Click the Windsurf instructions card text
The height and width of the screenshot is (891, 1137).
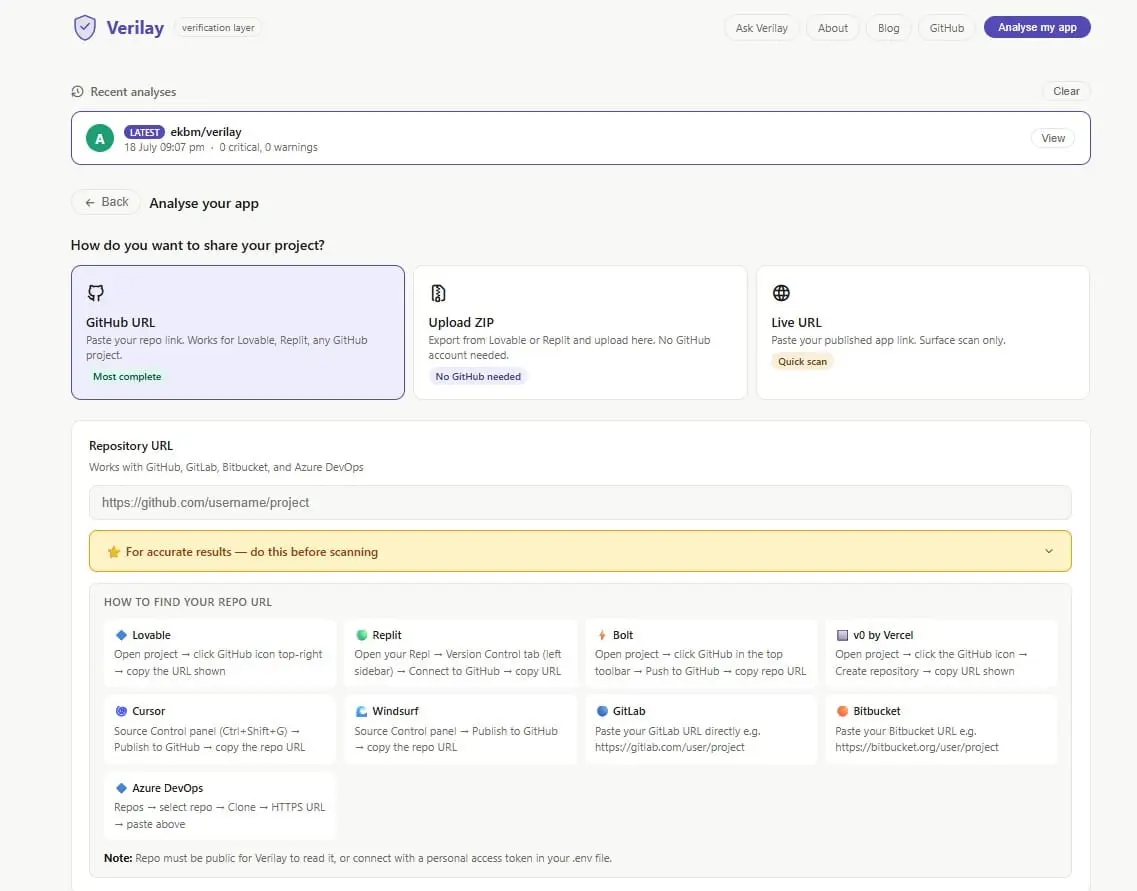point(456,739)
